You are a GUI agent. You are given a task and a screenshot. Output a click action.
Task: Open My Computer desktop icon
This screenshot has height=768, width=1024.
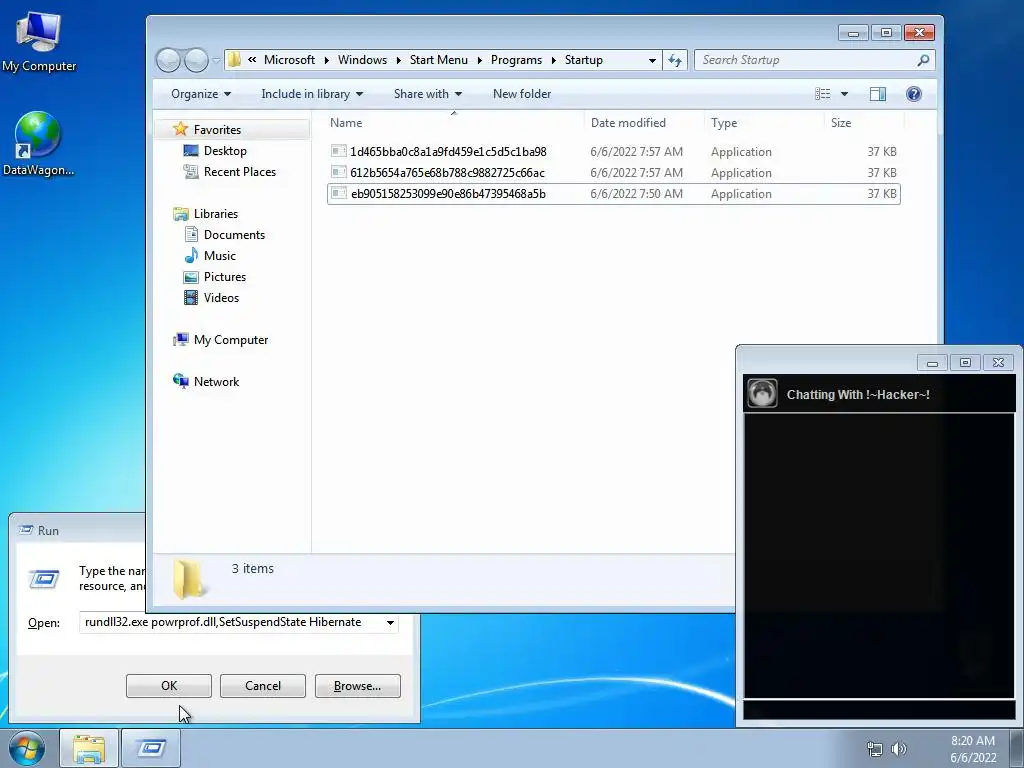click(39, 42)
